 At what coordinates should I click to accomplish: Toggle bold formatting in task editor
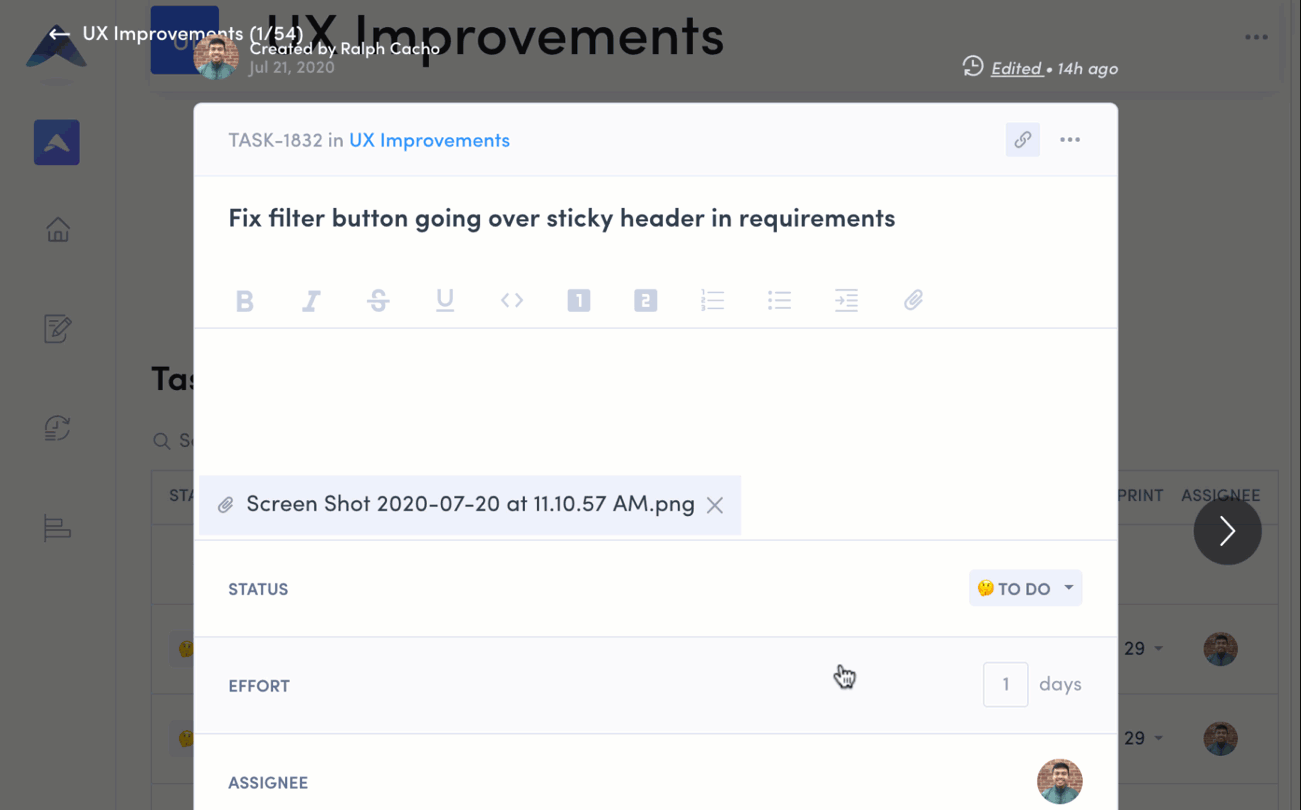[245, 301]
